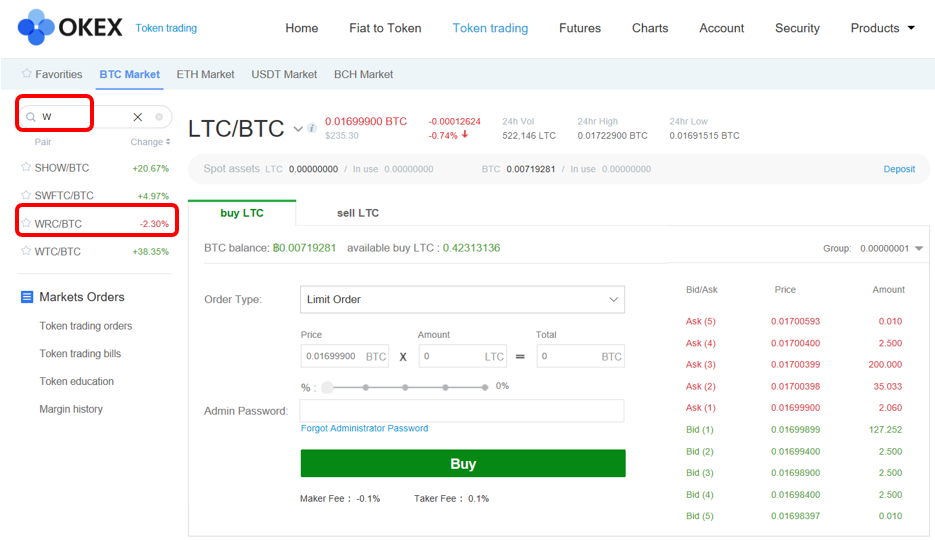935x540 pixels.
Task: Open the Favorities tab with star icon
Action: pyautogui.click(x=52, y=74)
